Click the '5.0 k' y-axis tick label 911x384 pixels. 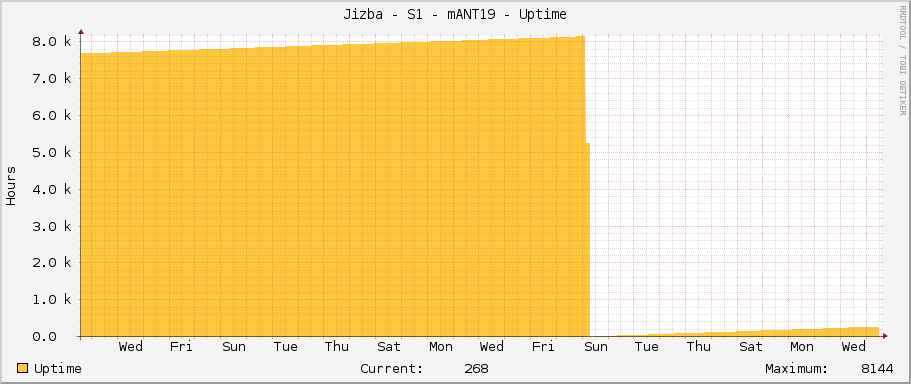[x=52, y=152]
